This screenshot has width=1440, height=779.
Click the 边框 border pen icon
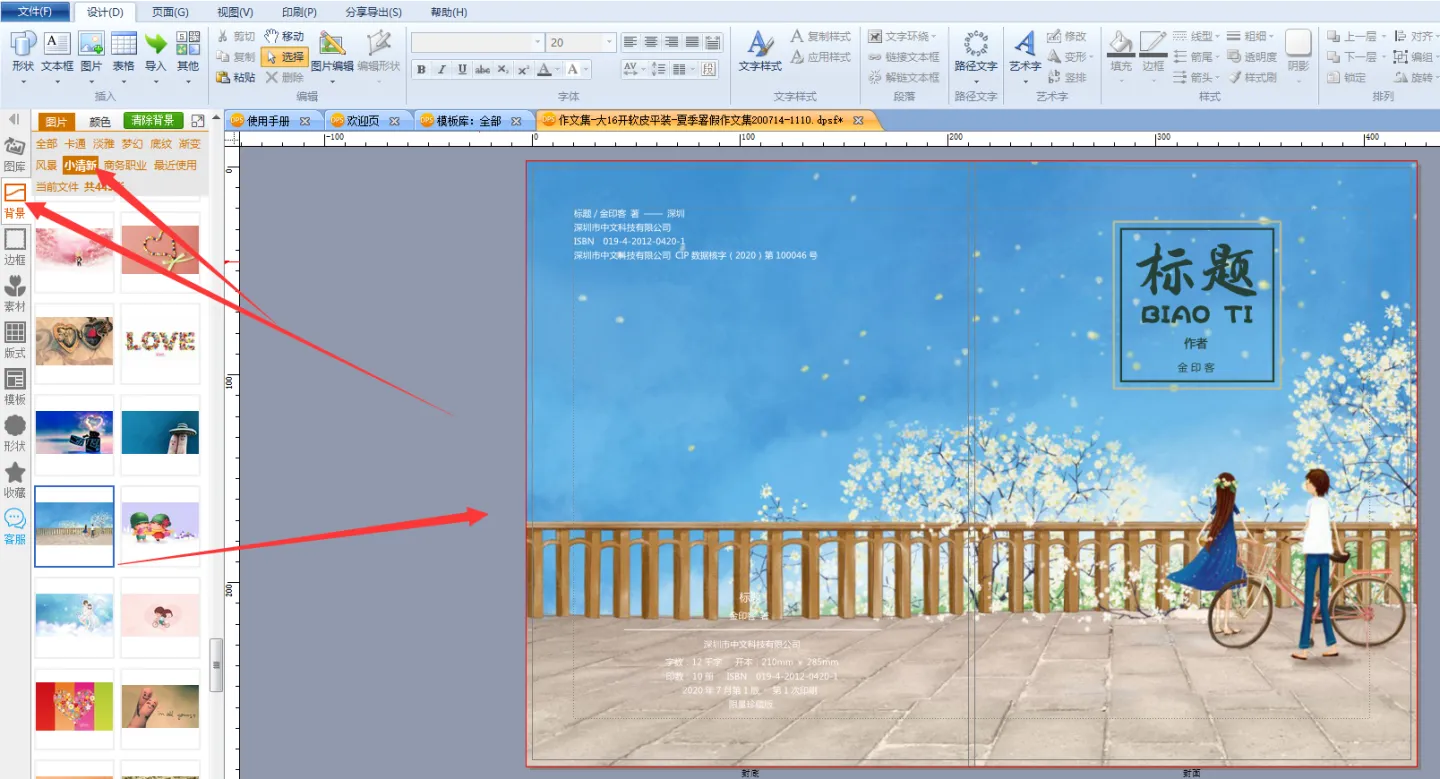pos(1153,45)
